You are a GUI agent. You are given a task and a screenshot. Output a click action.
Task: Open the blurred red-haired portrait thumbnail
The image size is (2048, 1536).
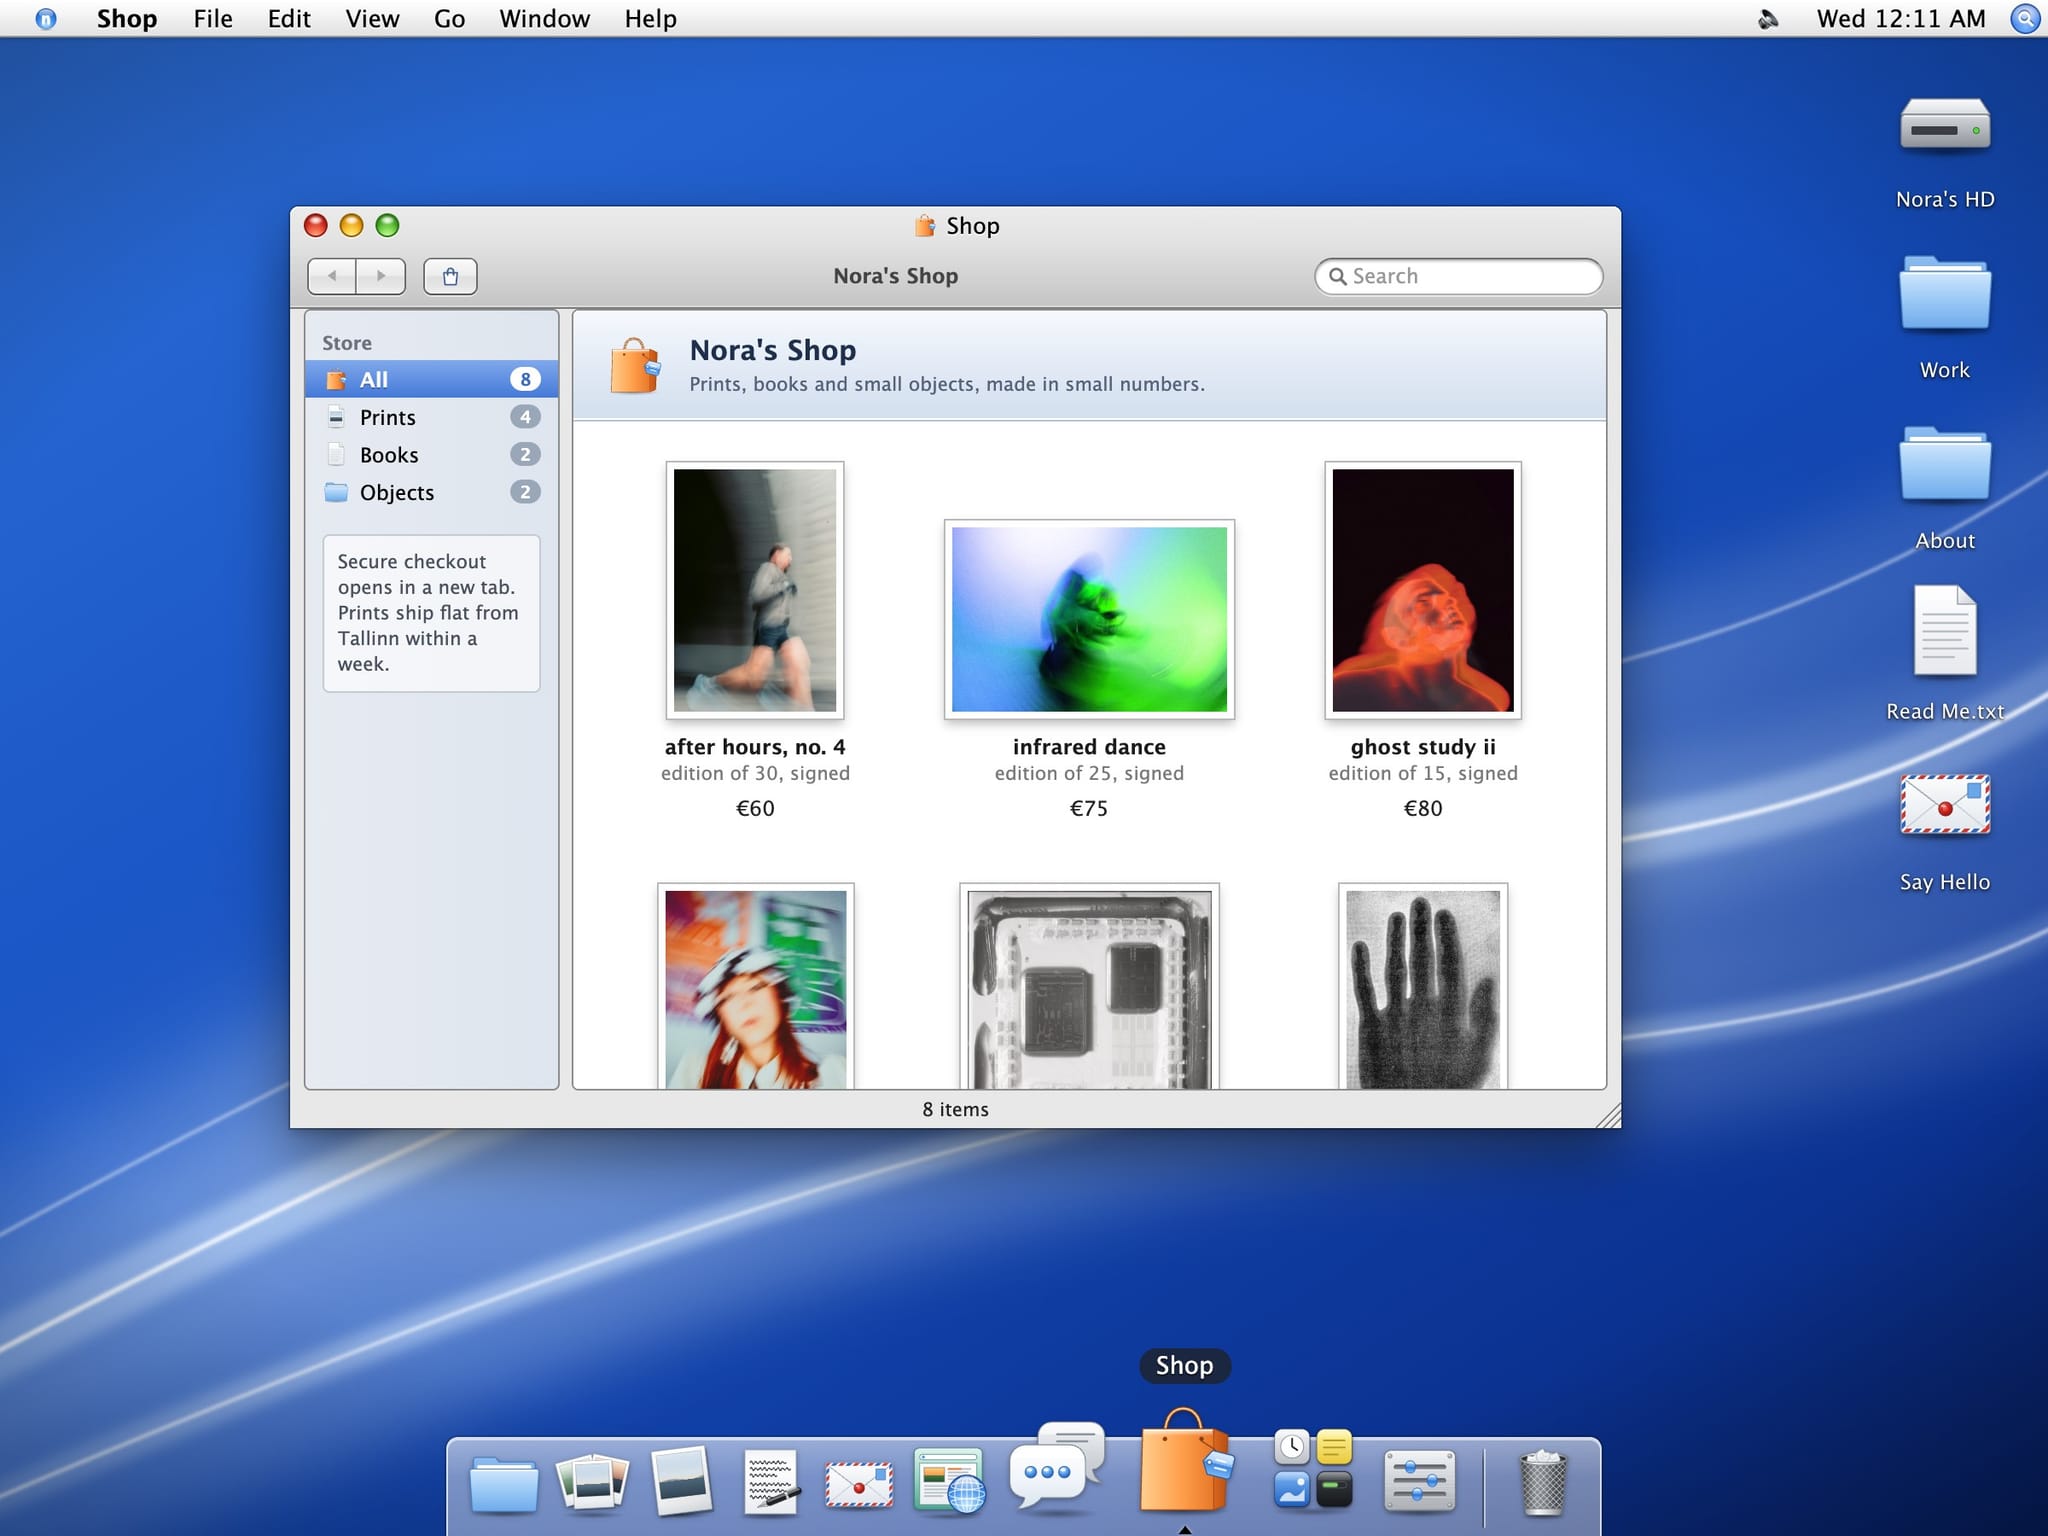click(x=755, y=987)
